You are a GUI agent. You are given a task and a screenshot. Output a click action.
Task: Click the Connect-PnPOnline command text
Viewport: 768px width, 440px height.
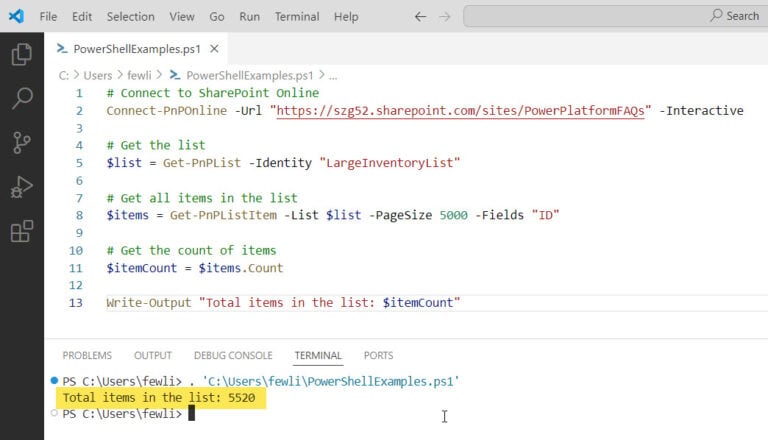click(x=167, y=111)
